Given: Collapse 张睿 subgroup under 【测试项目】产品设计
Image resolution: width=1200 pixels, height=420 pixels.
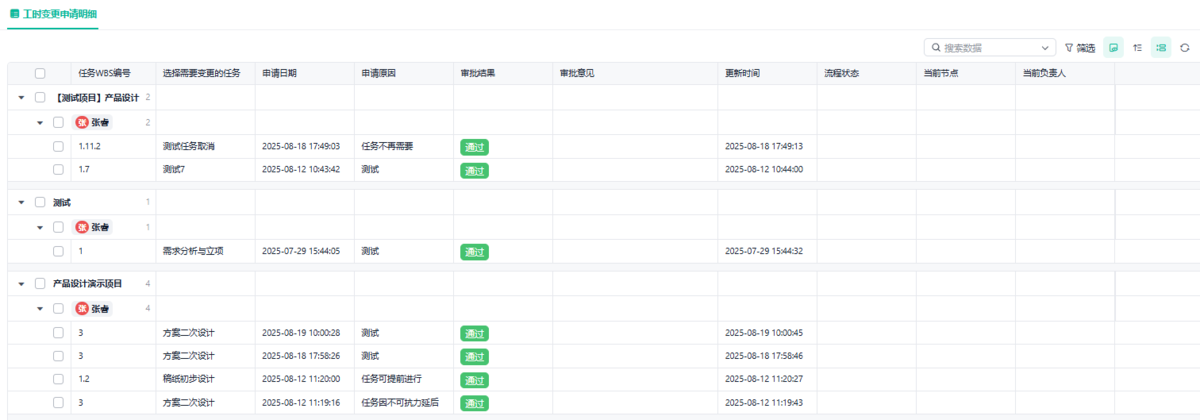Looking at the screenshot, I should coord(40,122).
